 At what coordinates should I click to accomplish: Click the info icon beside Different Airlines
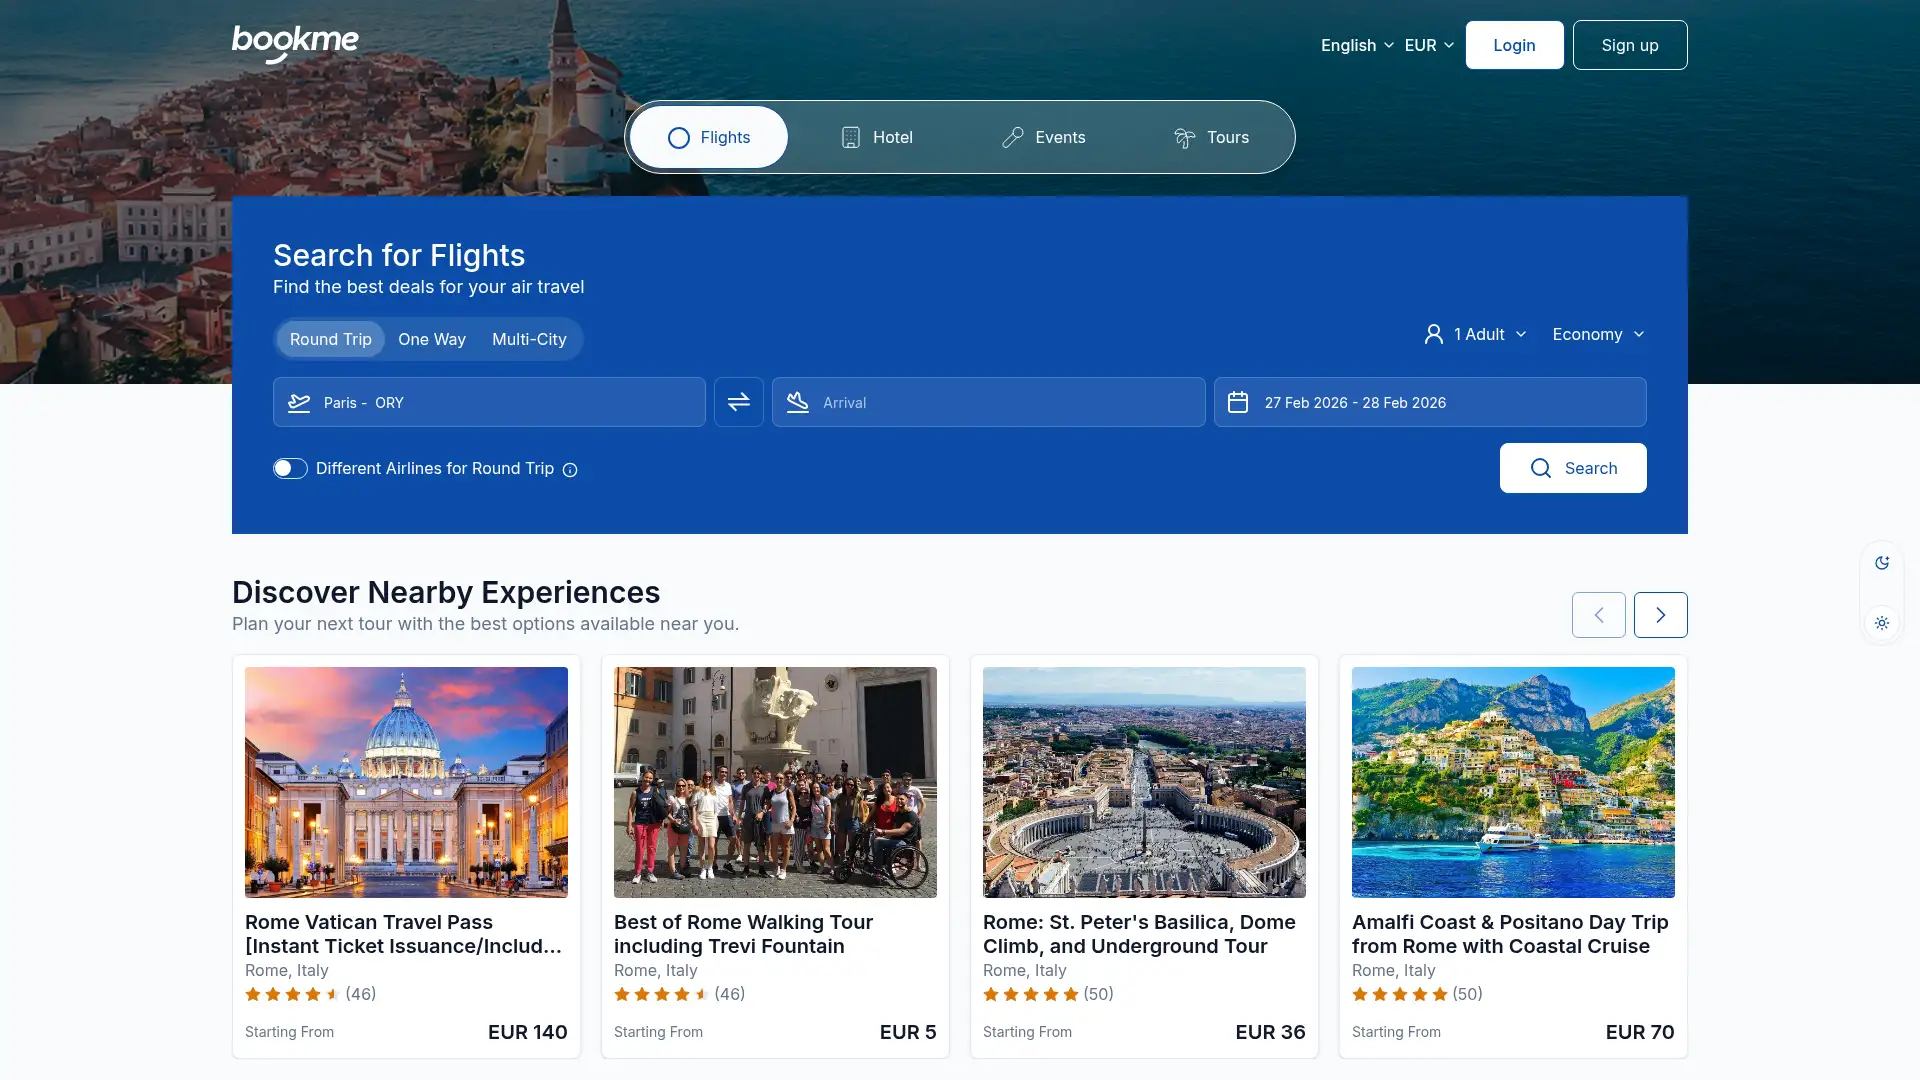[570, 470]
